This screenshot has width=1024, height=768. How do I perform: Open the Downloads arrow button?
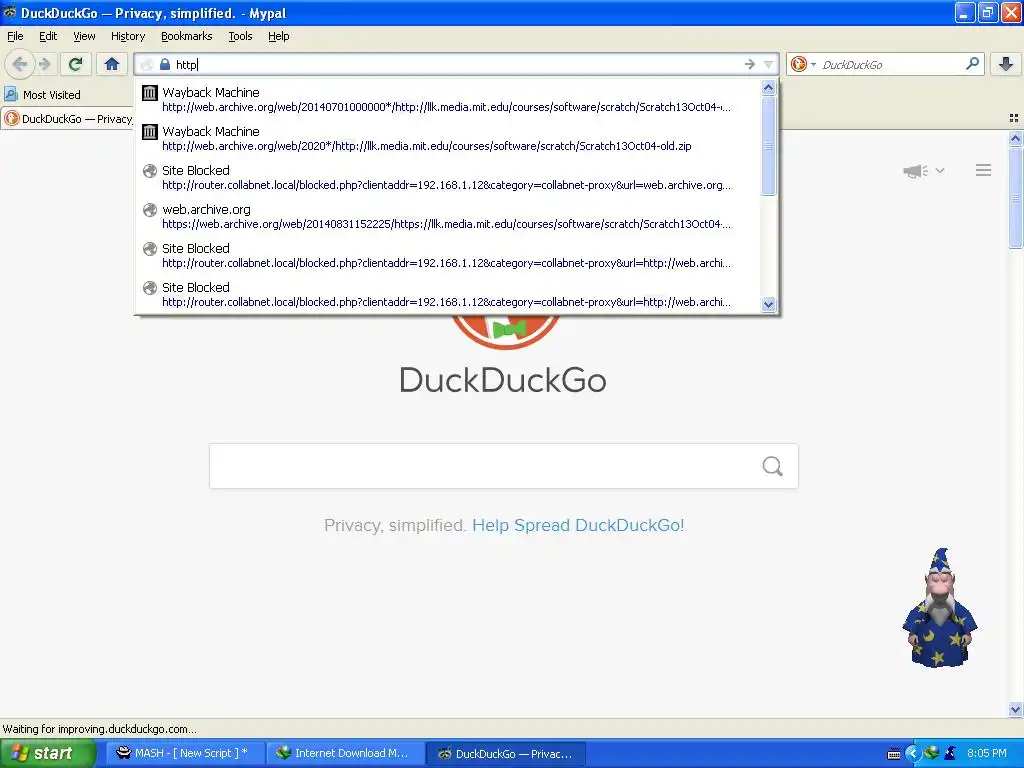coord(1006,64)
